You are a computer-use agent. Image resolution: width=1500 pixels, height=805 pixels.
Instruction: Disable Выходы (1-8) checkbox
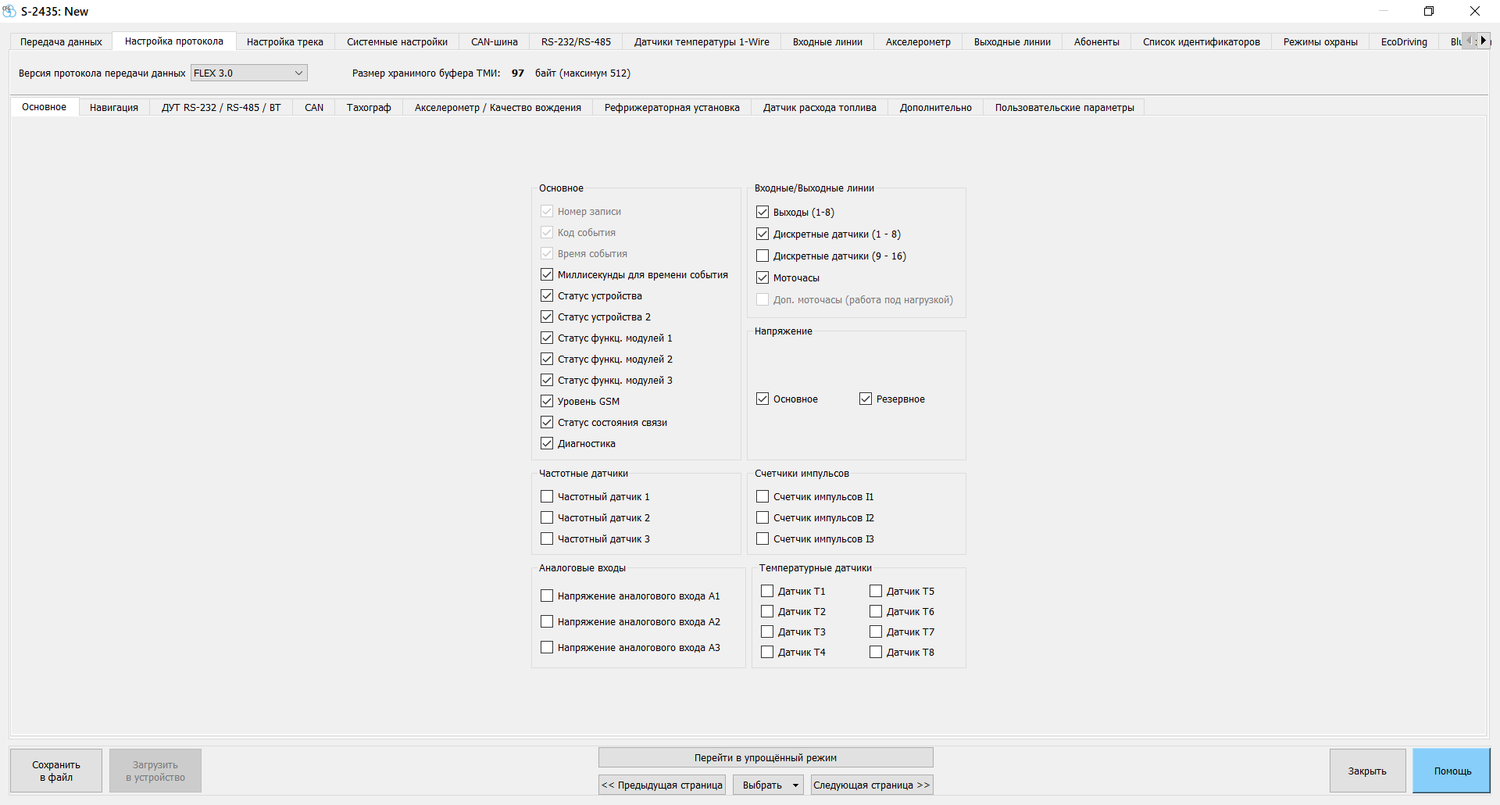(763, 212)
